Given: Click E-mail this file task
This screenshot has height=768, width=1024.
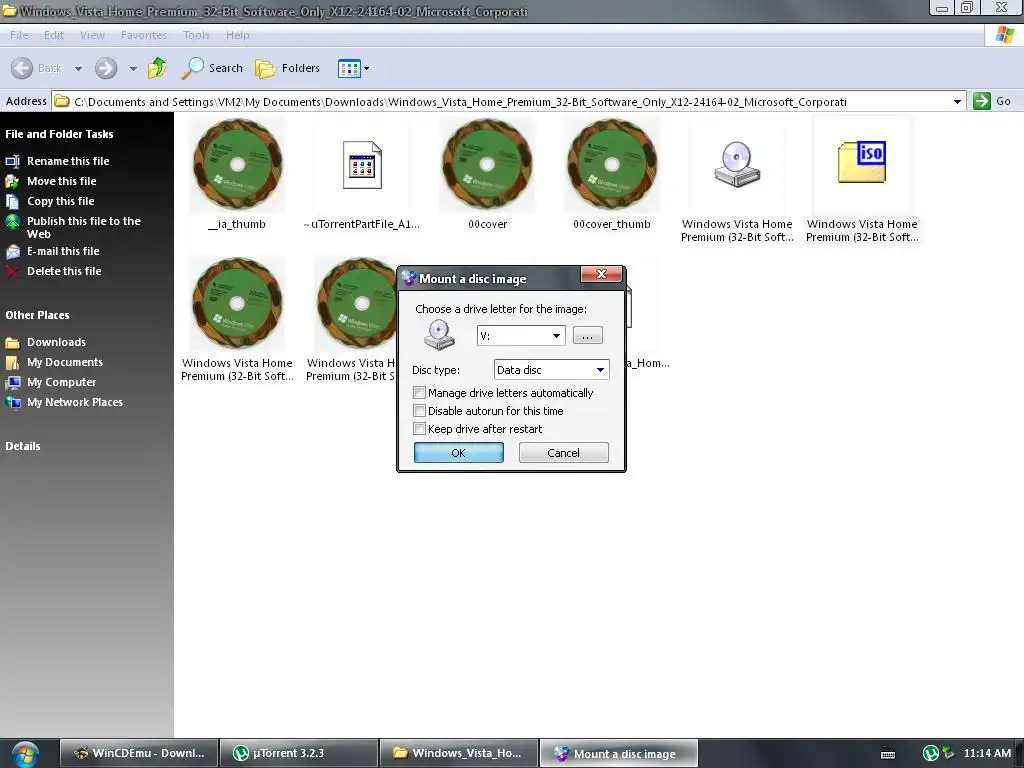Looking at the screenshot, I should tap(63, 251).
